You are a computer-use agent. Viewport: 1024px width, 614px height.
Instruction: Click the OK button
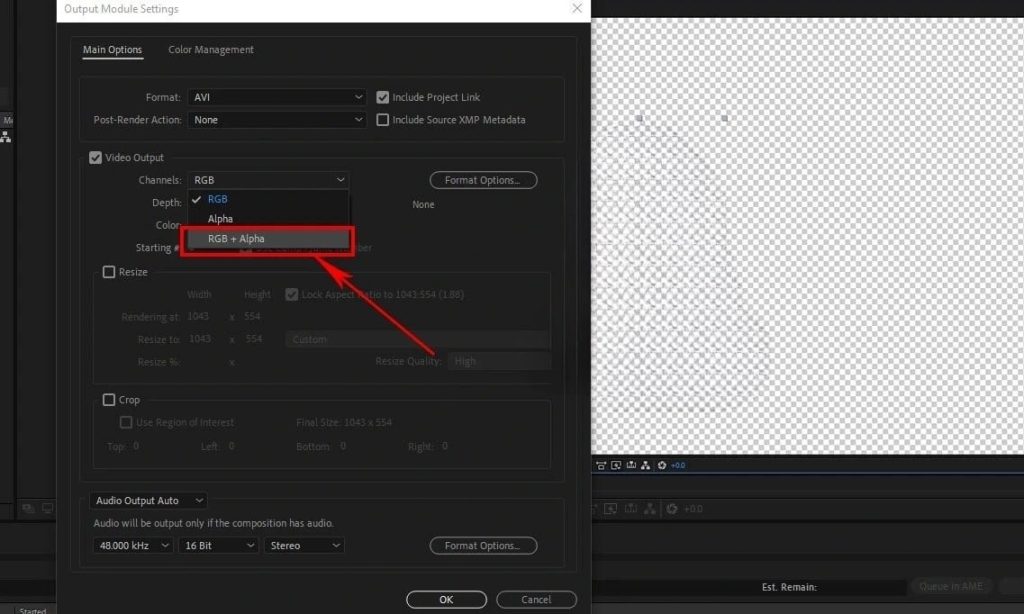pyautogui.click(x=446, y=599)
